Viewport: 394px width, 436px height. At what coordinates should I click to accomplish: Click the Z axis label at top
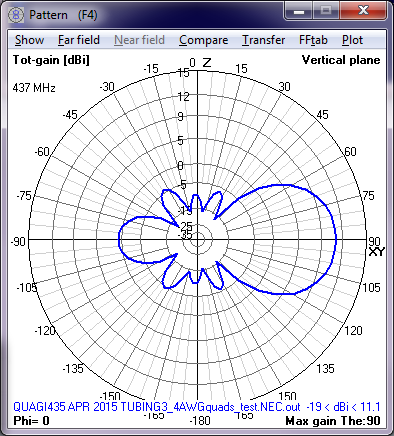(207, 63)
